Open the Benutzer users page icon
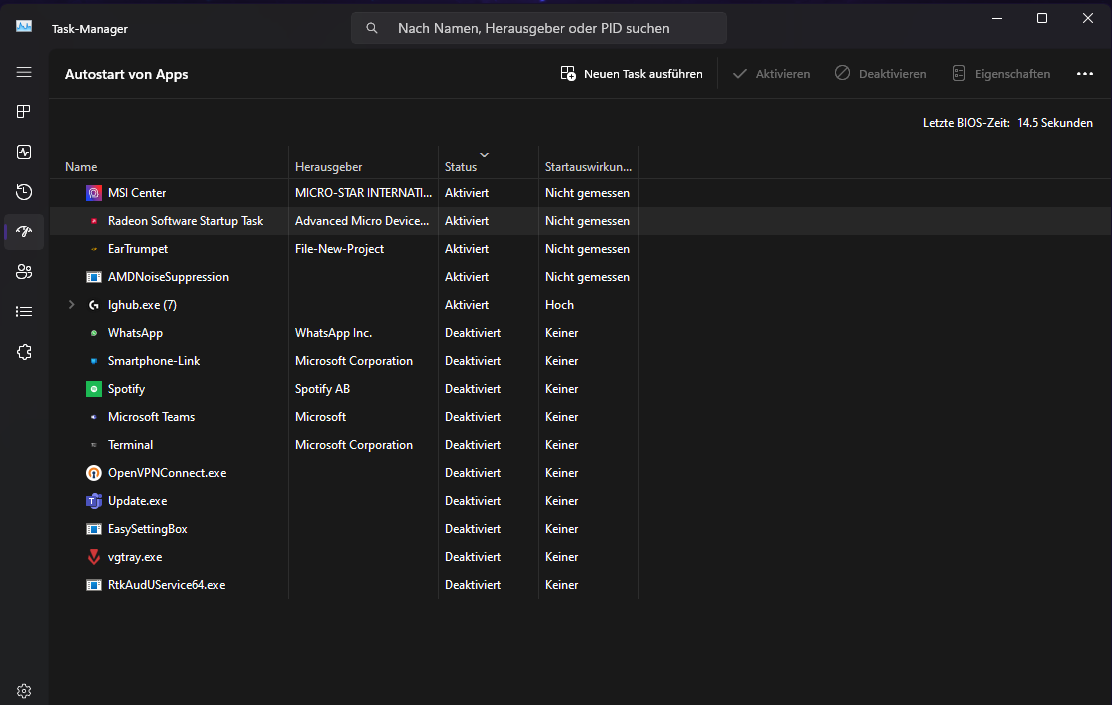Image resolution: width=1112 pixels, height=705 pixels. [x=24, y=272]
